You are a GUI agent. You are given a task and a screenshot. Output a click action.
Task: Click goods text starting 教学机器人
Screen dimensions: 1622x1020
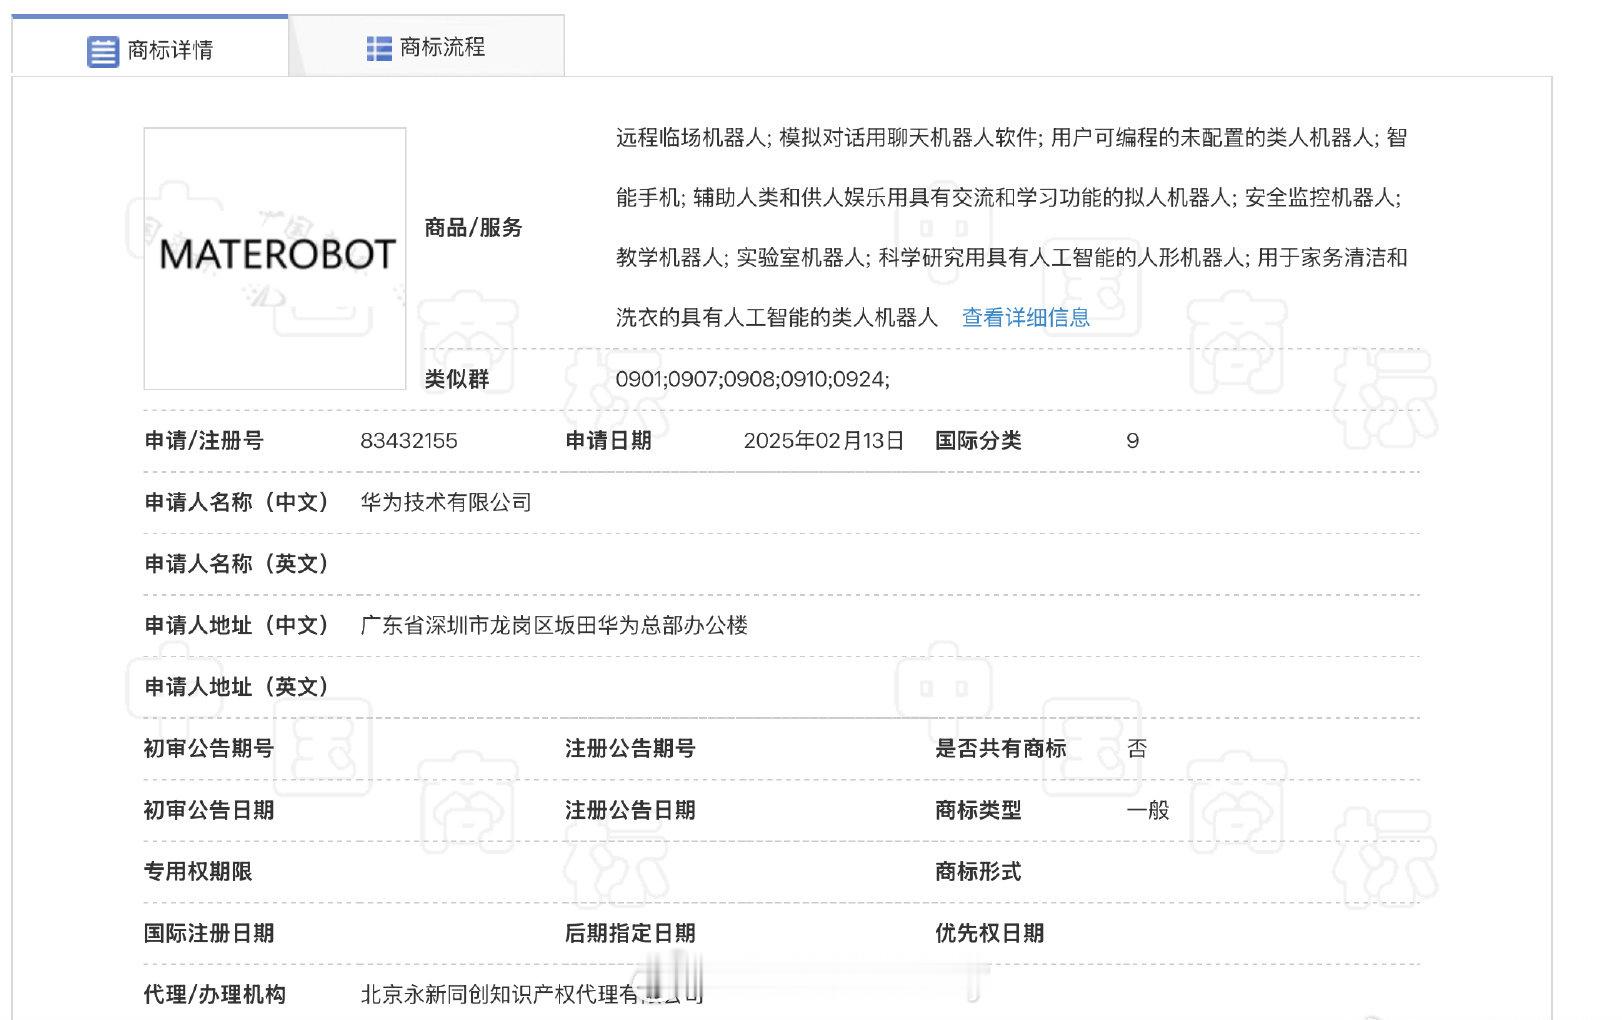tap(1011, 258)
